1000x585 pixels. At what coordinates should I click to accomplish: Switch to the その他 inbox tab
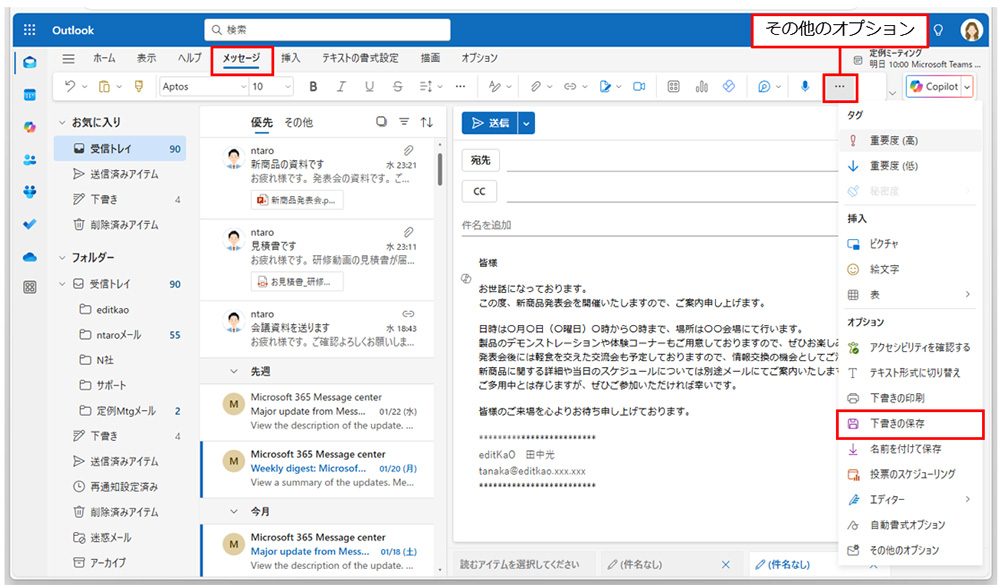pos(298,122)
